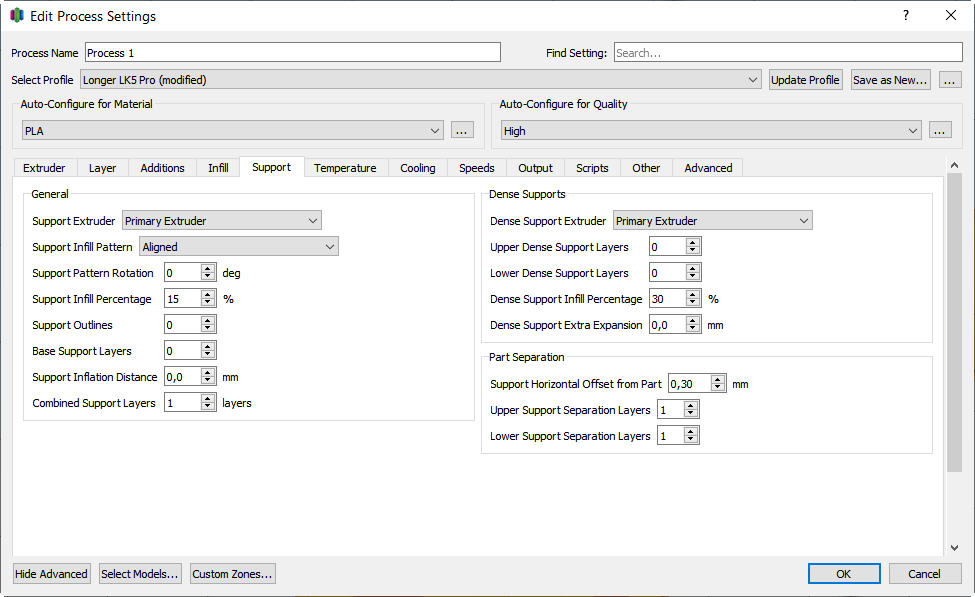975x597 pixels.
Task: Click the Find Setting search field
Action: (x=788, y=52)
